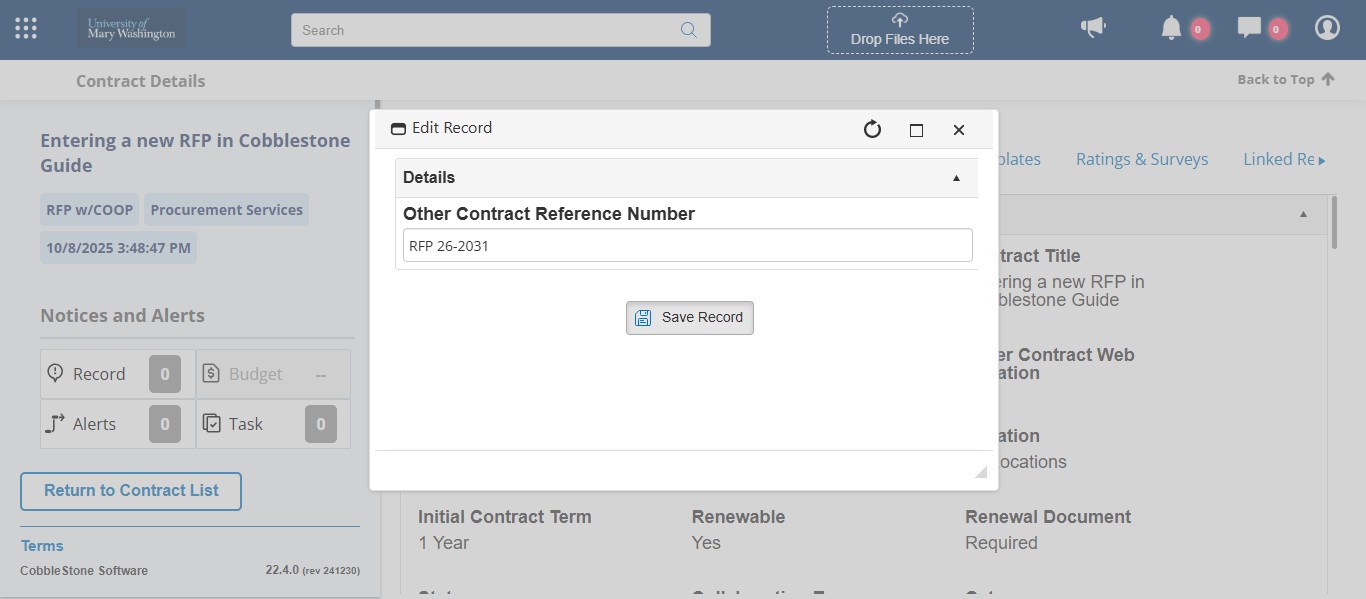Viewport: 1366px width, 599px height.
Task: Open the Terms link
Action: pos(42,546)
